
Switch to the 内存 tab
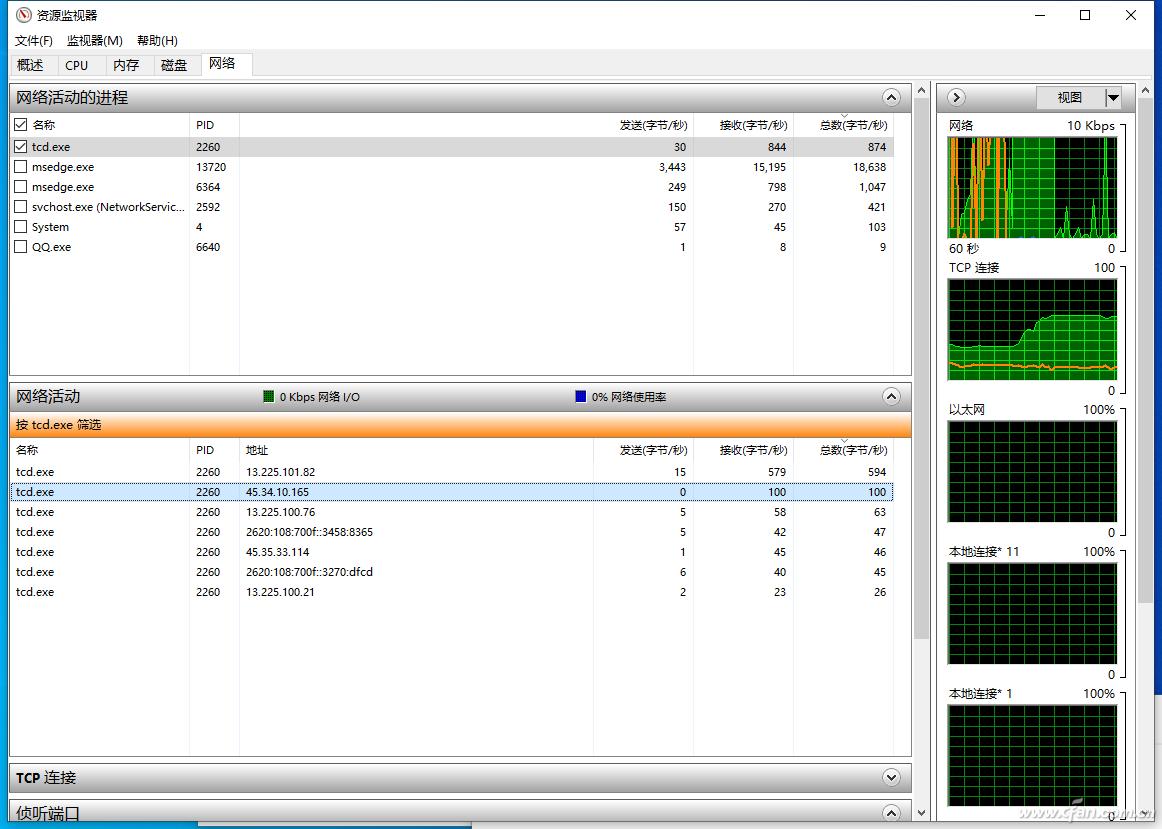click(x=126, y=65)
